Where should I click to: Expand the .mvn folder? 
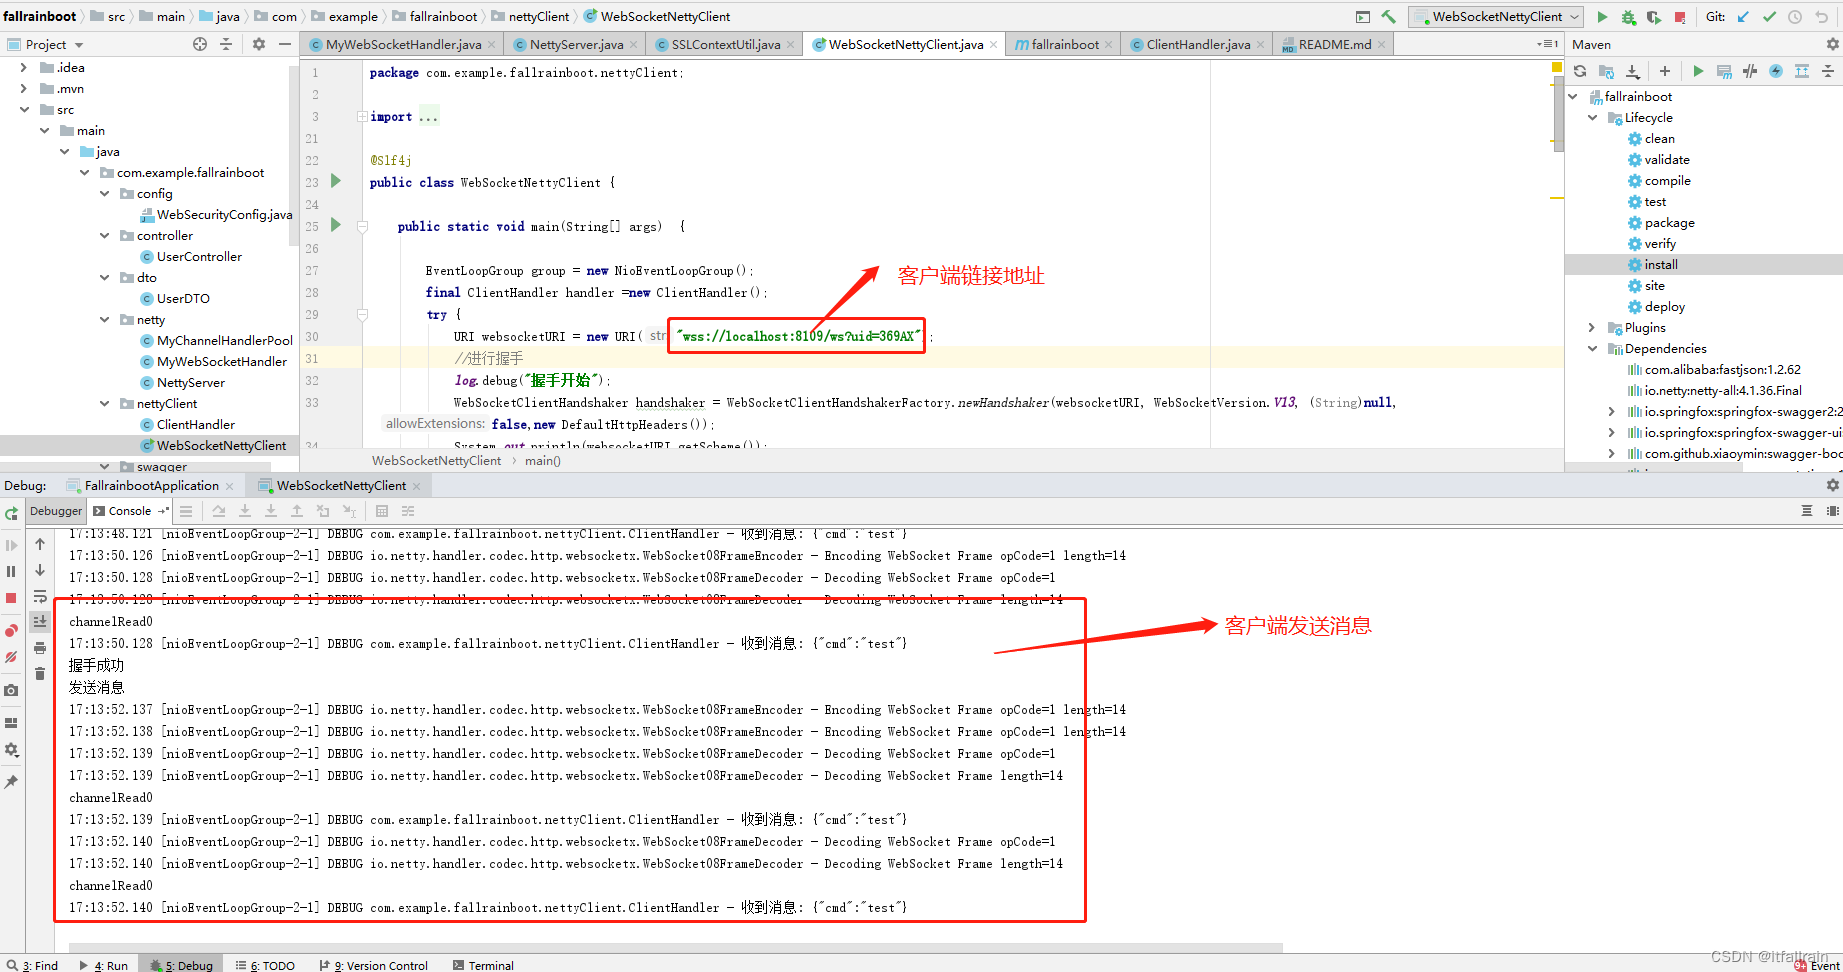point(24,88)
